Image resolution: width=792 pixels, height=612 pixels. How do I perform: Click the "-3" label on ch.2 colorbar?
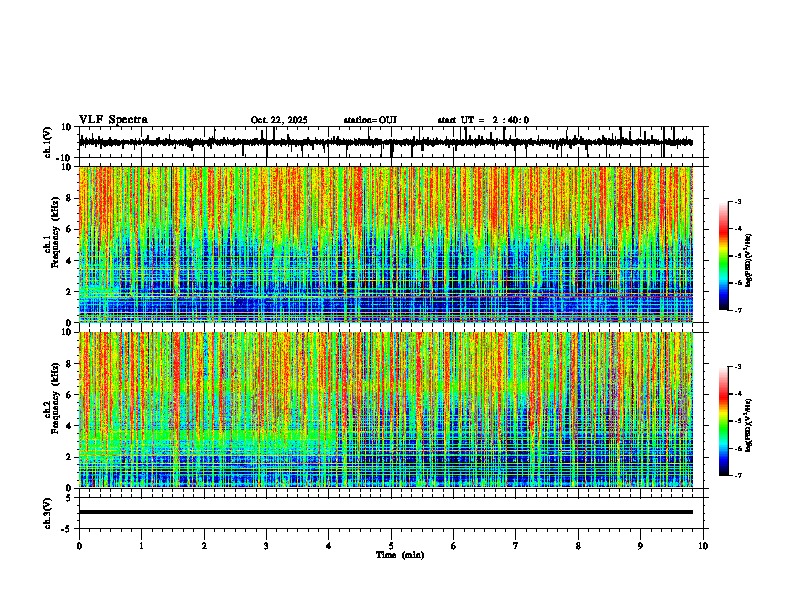pyautogui.click(x=737, y=367)
